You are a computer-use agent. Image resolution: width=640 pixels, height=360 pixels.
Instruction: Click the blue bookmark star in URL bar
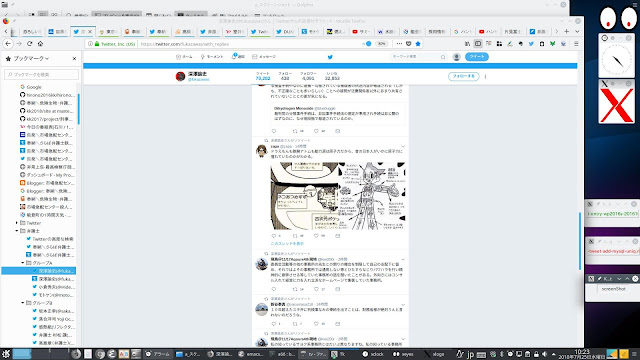pyautogui.click(x=418, y=44)
